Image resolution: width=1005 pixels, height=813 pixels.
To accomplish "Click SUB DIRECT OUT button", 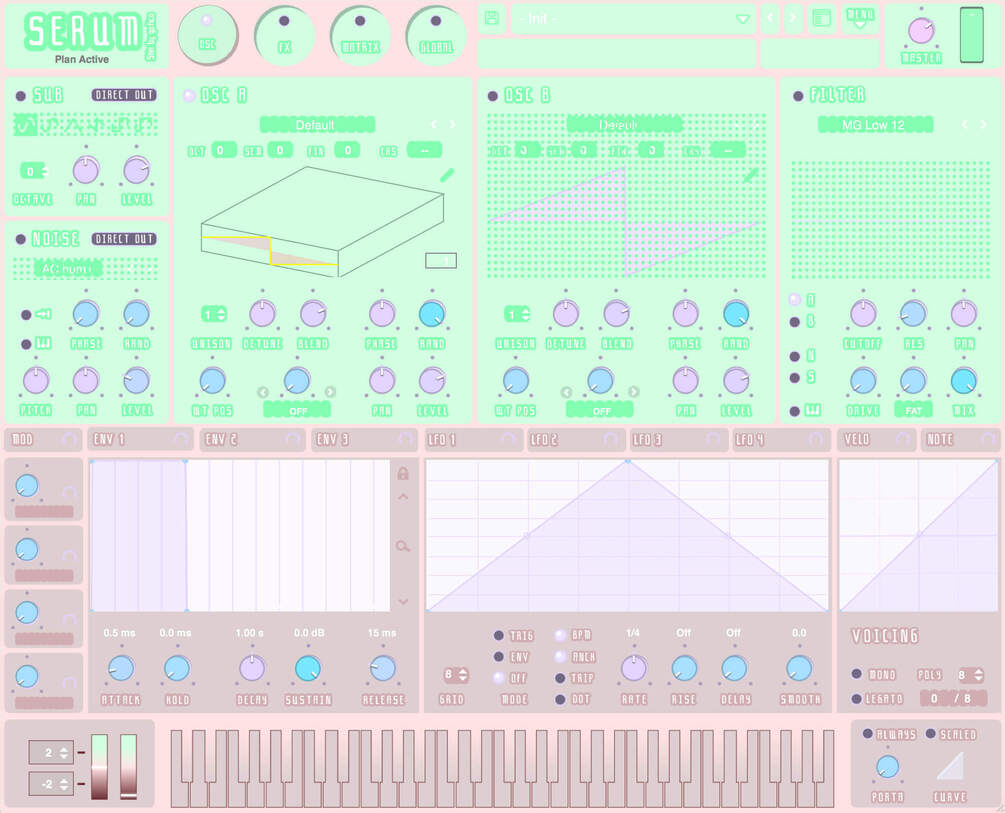I will click(x=124, y=95).
